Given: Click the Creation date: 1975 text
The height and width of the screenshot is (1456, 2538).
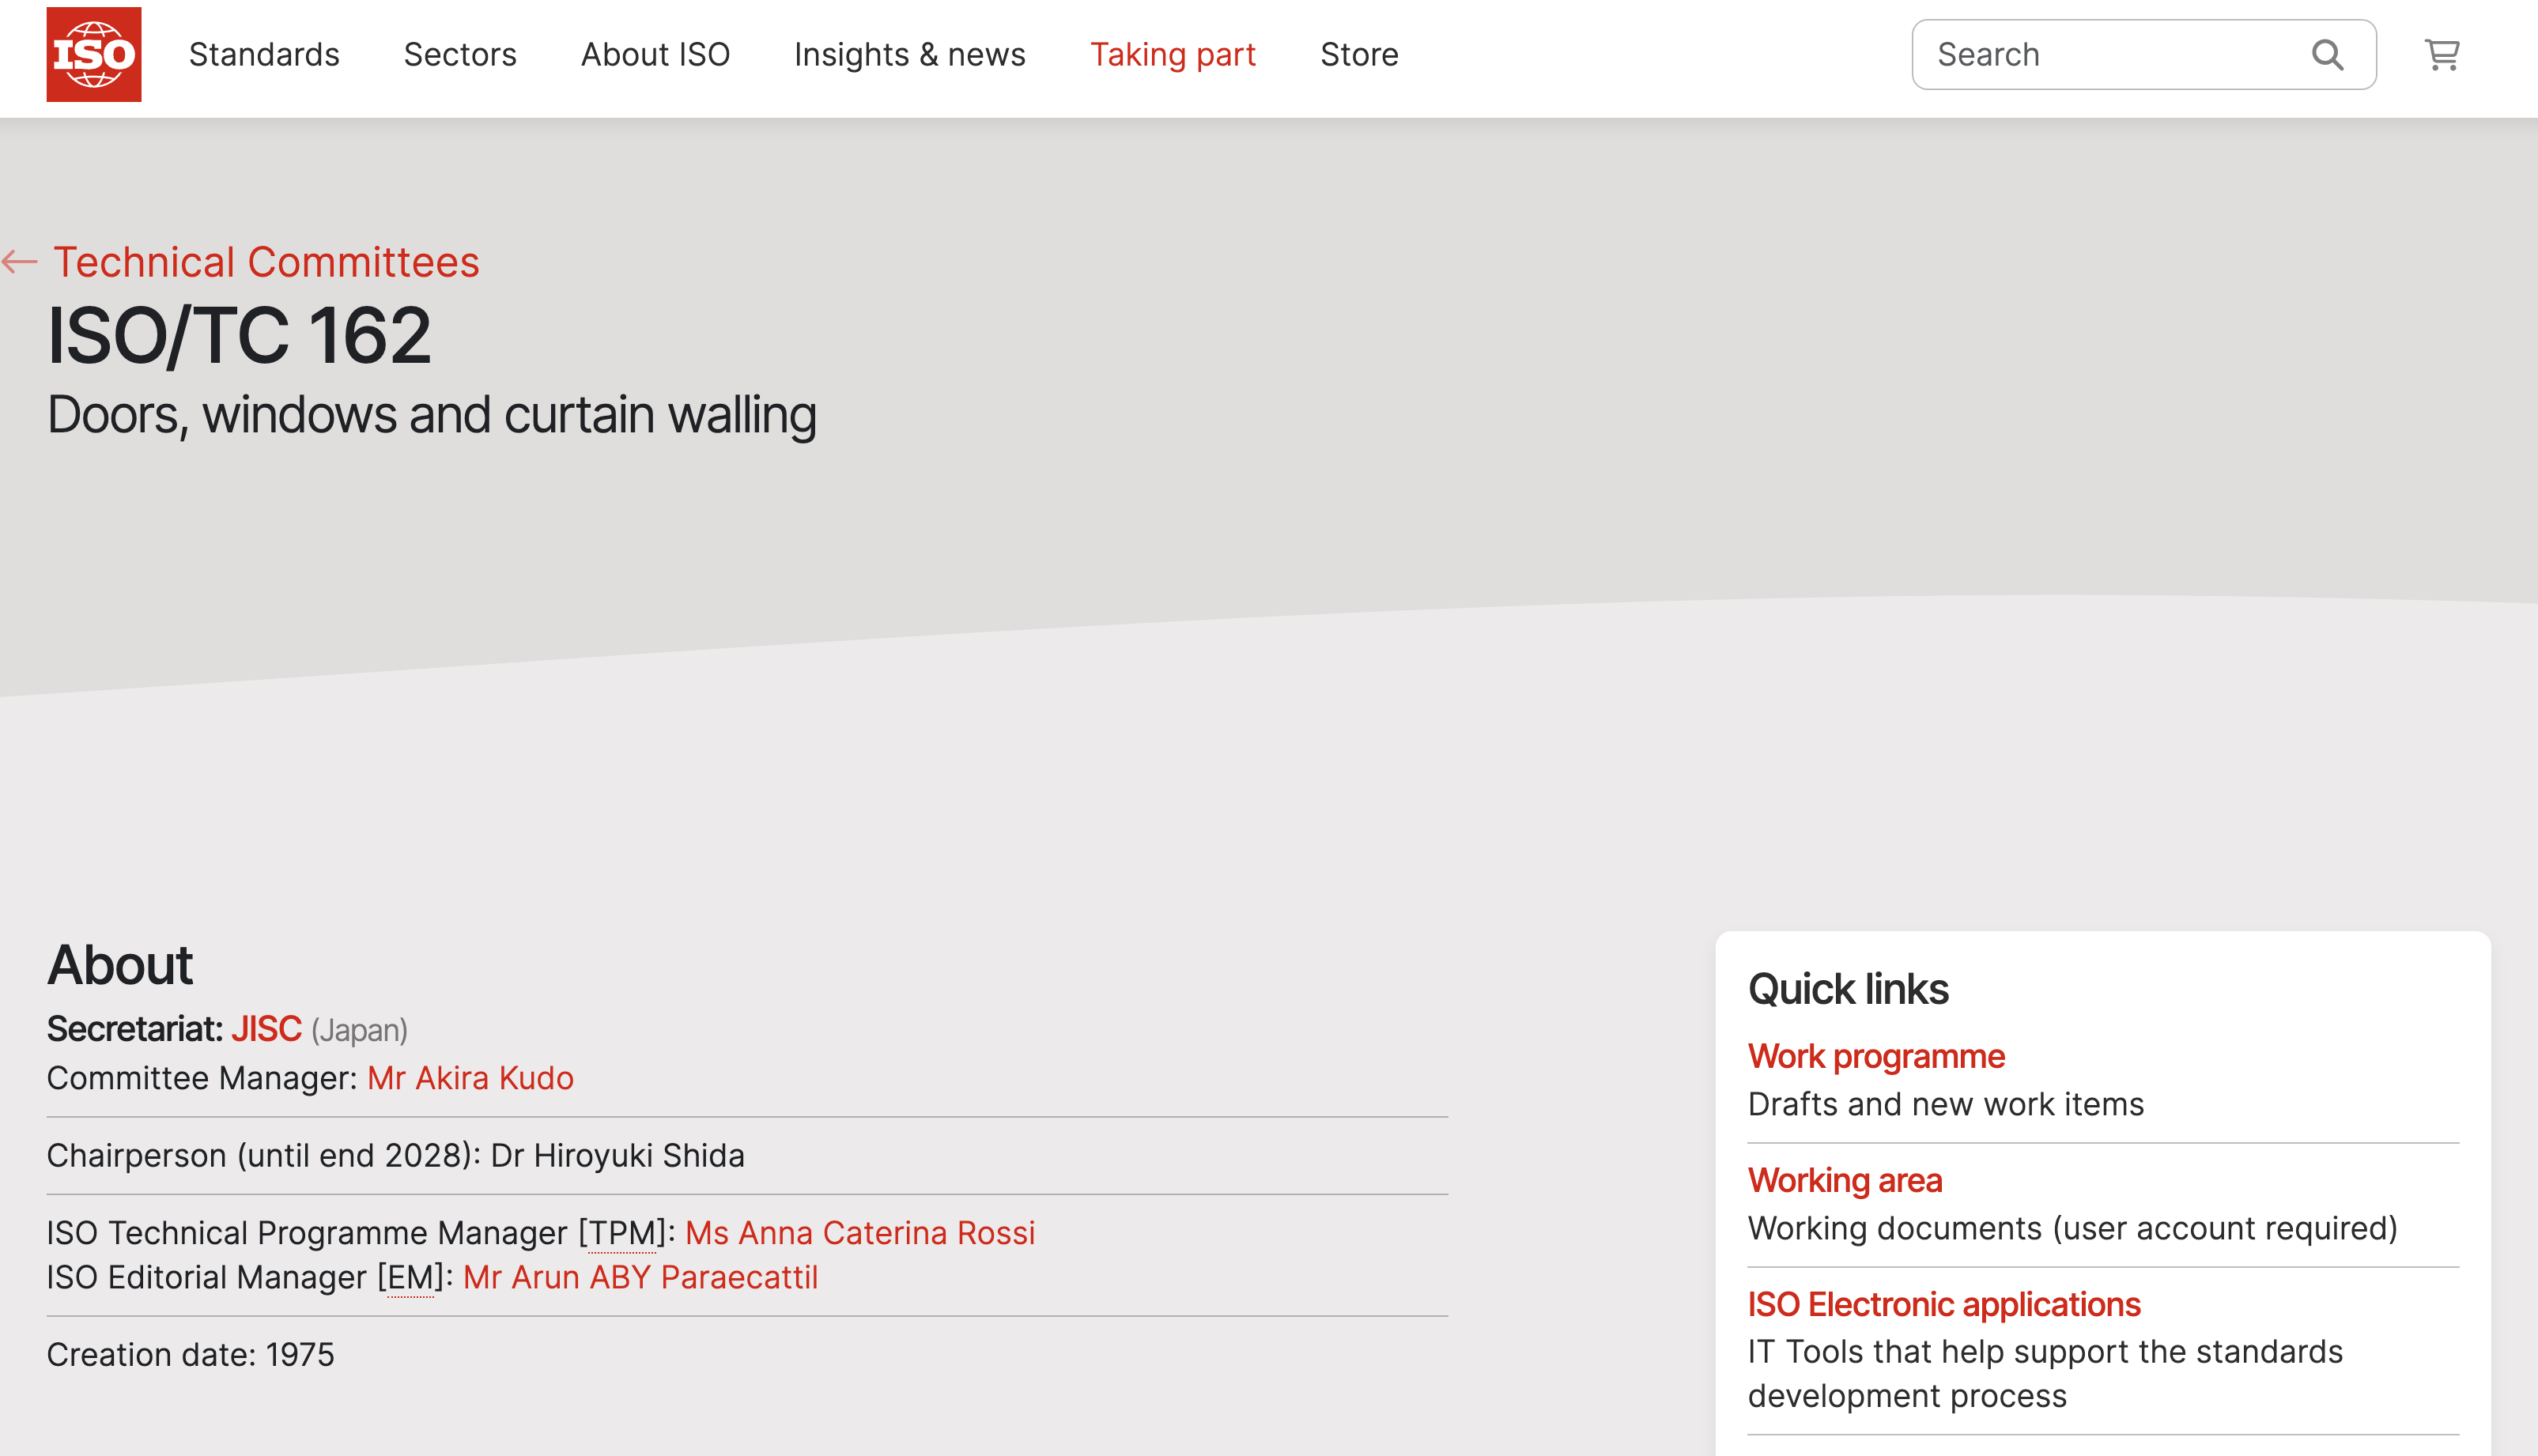Looking at the screenshot, I should (x=191, y=1354).
